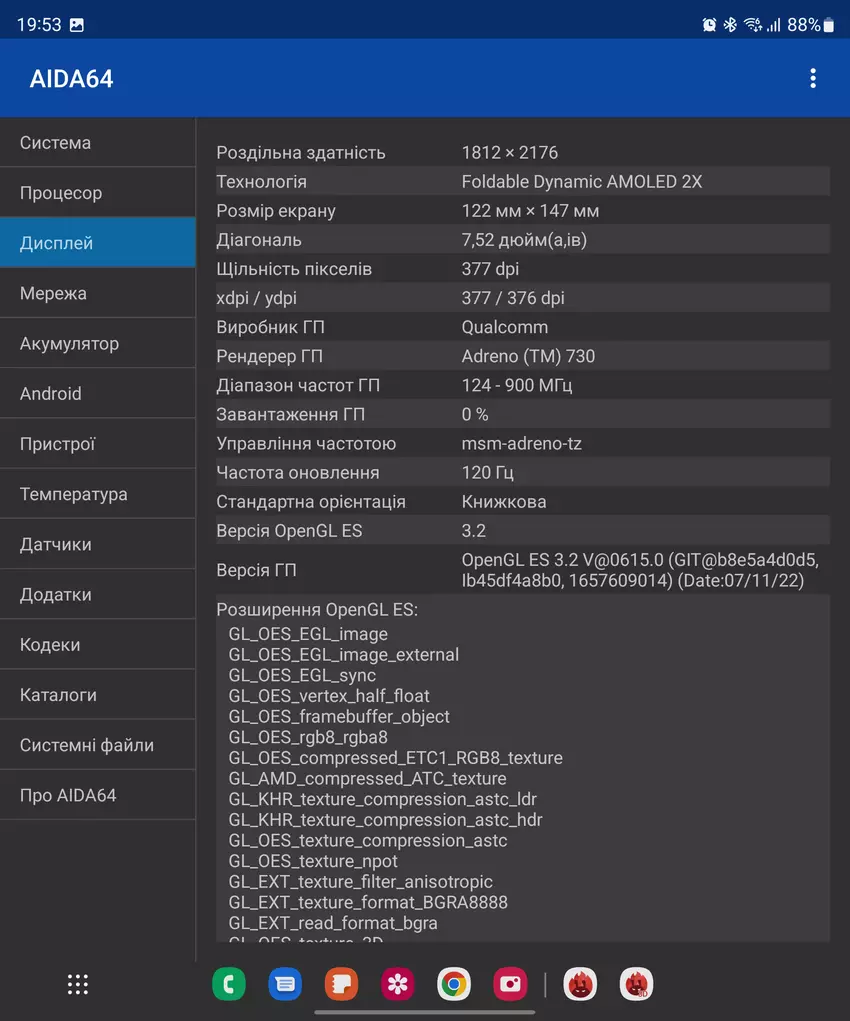
Task: Tap the Версія ГП info row
Action: coord(522,570)
